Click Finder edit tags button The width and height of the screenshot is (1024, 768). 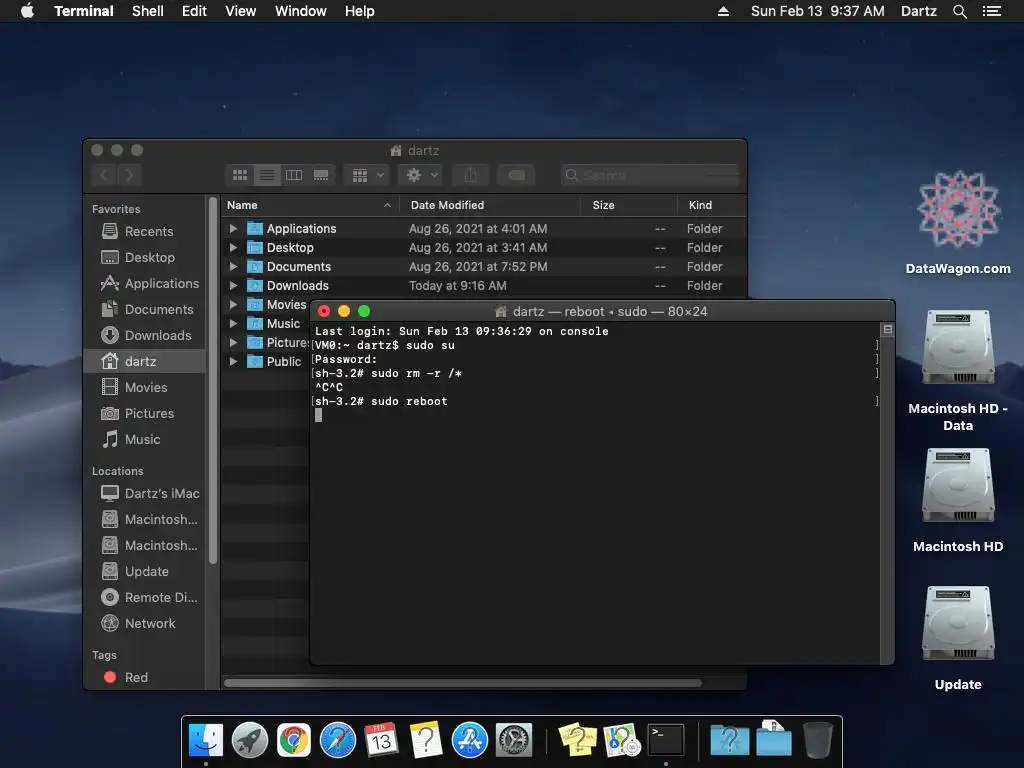[516, 175]
